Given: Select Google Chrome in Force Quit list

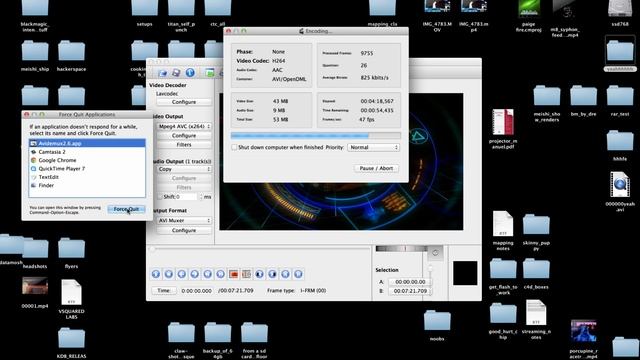Looking at the screenshot, I should click(87, 160).
